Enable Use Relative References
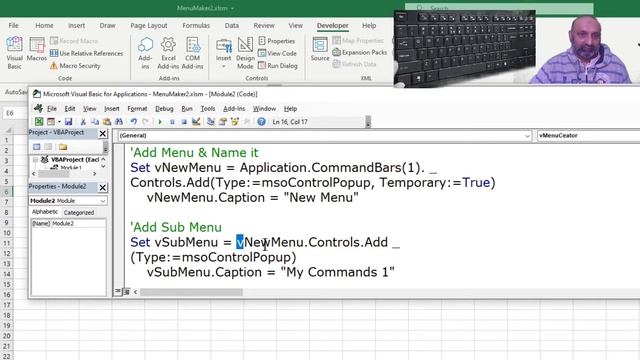The width and height of the screenshot is (640, 360). coord(86,53)
